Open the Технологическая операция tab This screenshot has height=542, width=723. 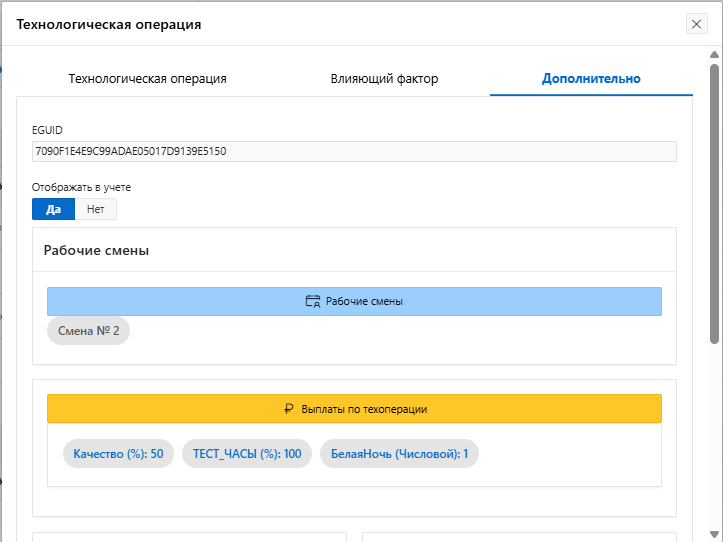click(147, 78)
